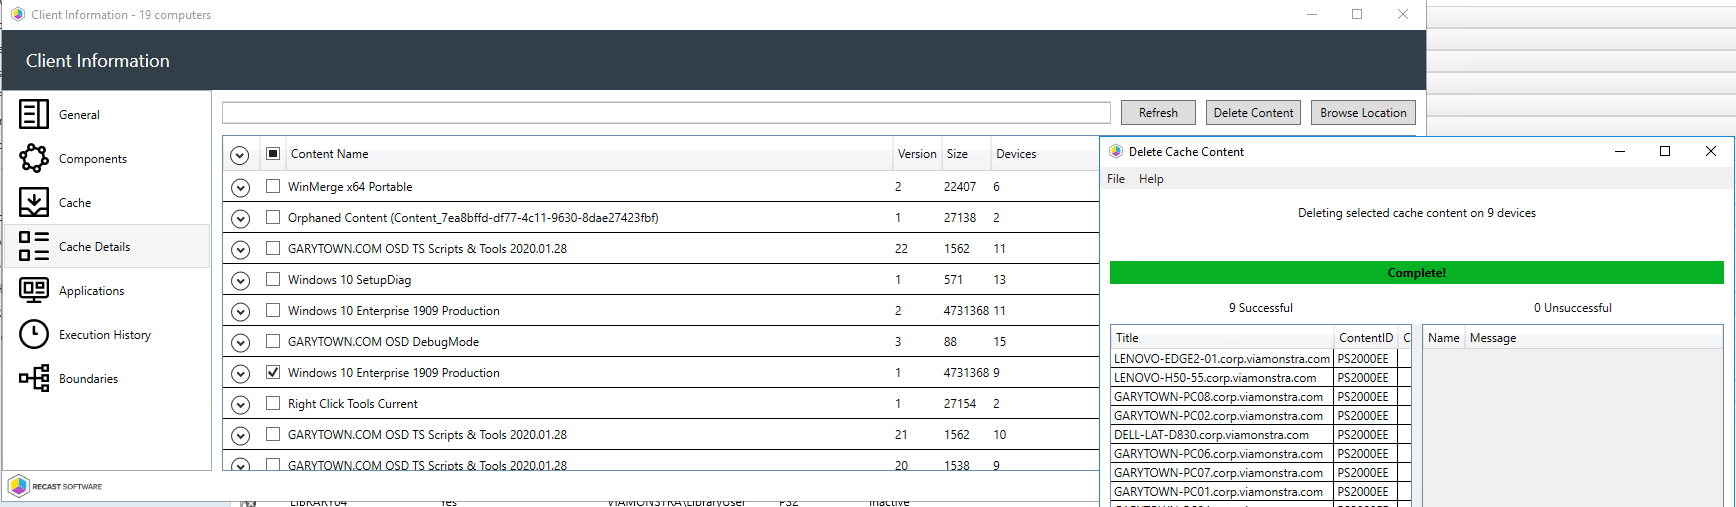This screenshot has height=507, width=1736.
Task: Open the Help menu
Action: click(x=1151, y=179)
